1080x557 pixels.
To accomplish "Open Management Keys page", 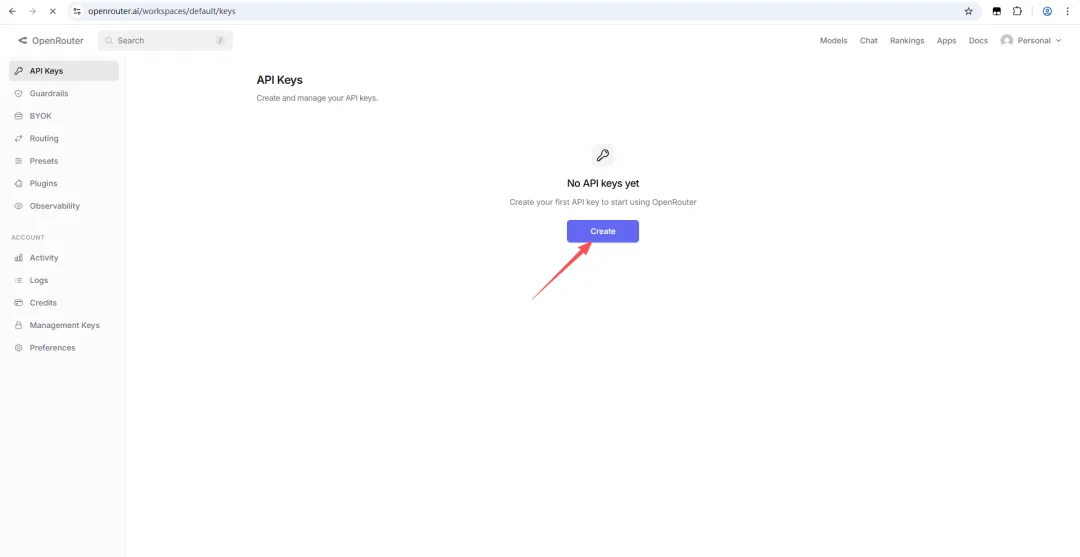I will tap(63, 325).
